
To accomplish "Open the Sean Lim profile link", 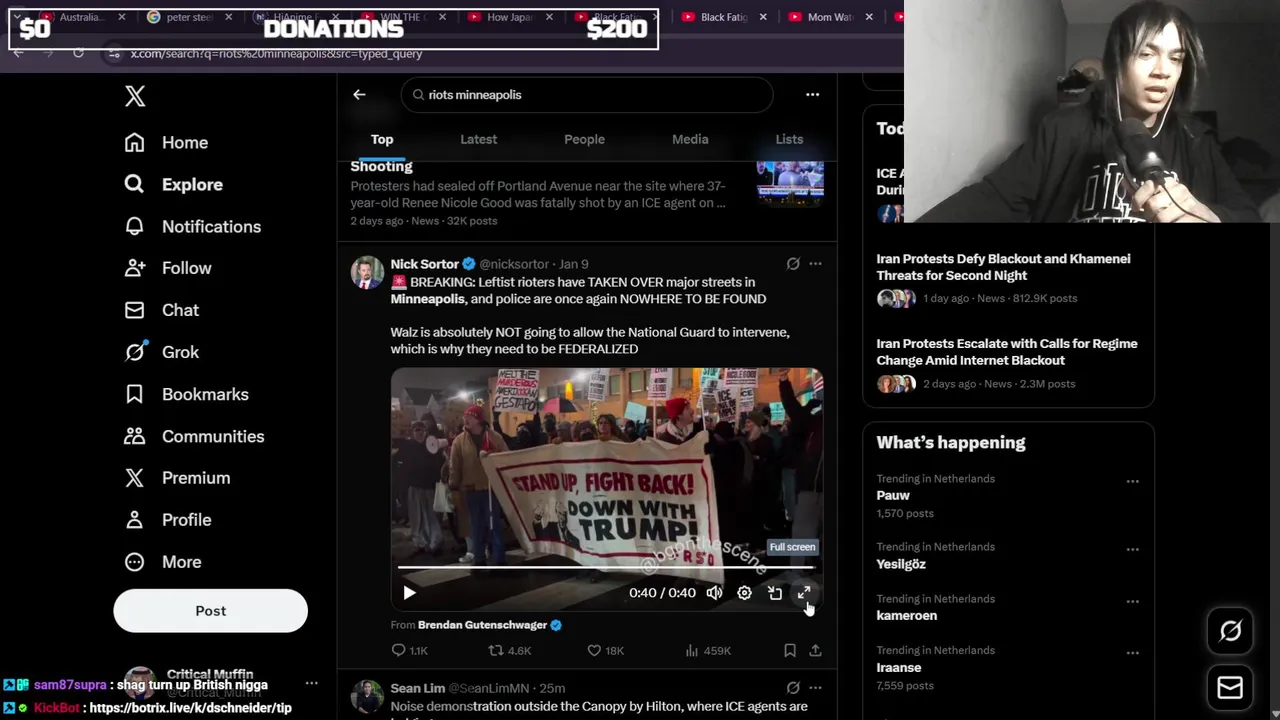I will coord(417,688).
